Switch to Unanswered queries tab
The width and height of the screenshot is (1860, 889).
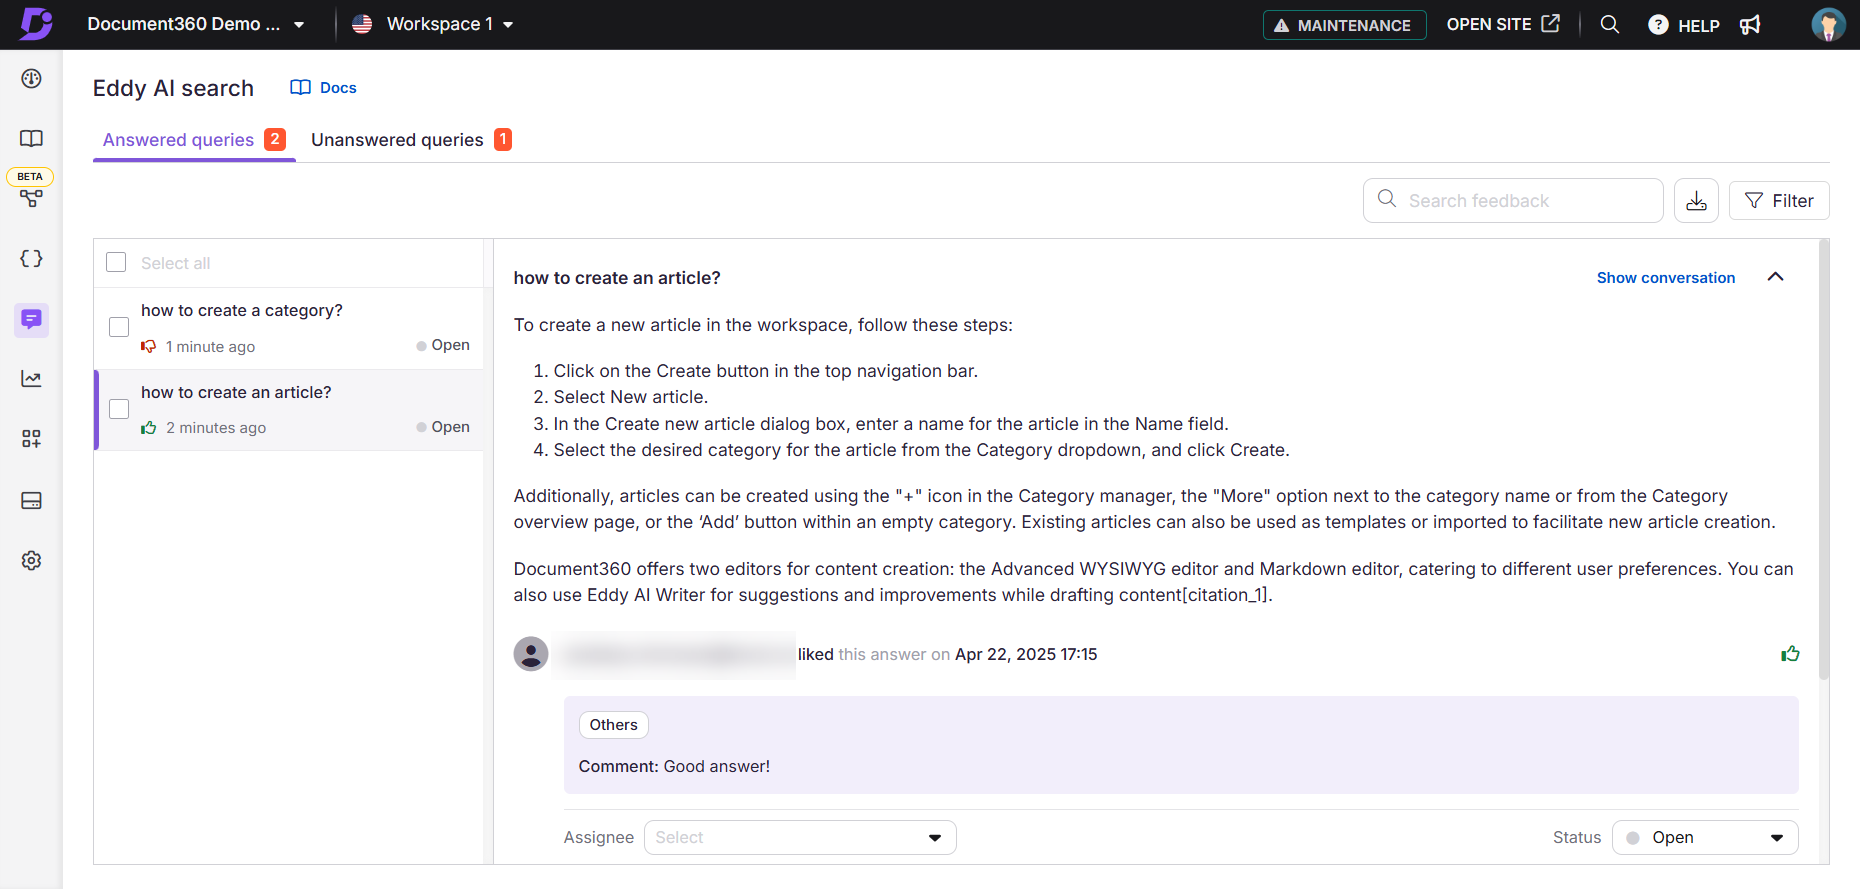coord(411,140)
